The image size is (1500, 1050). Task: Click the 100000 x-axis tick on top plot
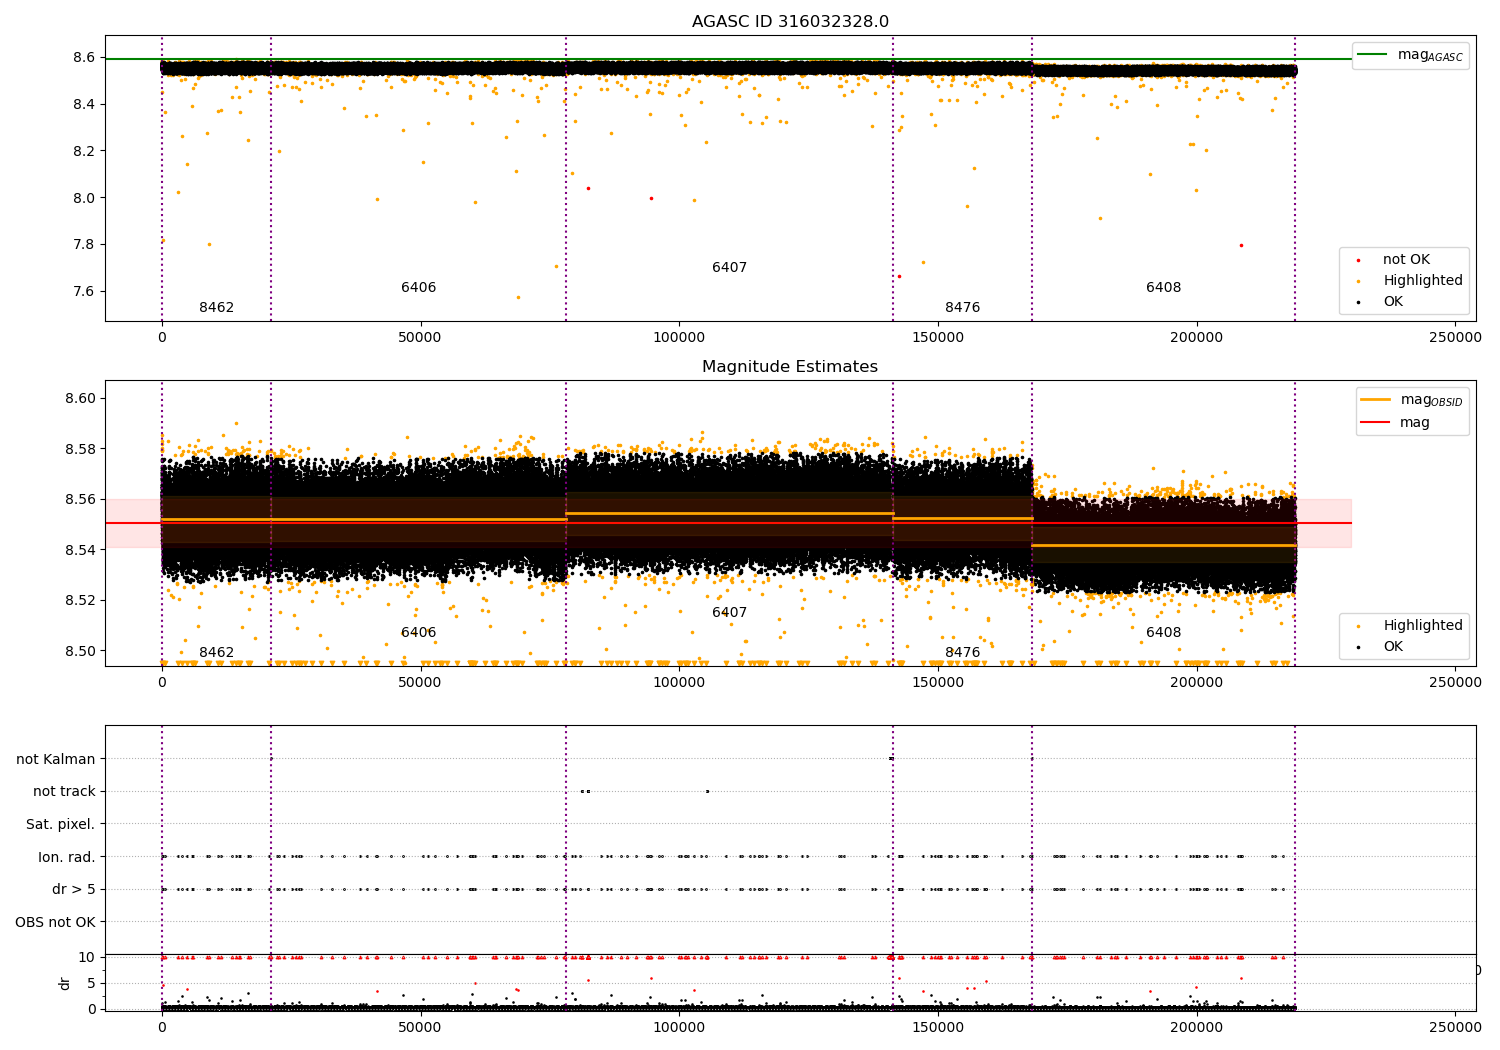point(679,338)
